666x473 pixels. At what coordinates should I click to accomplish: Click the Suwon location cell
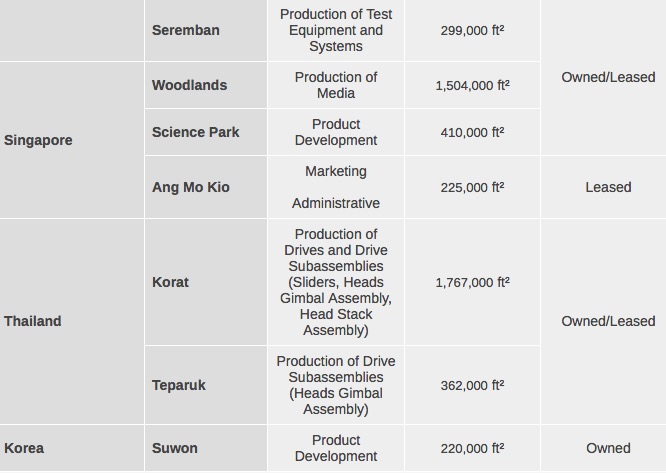click(175, 448)
